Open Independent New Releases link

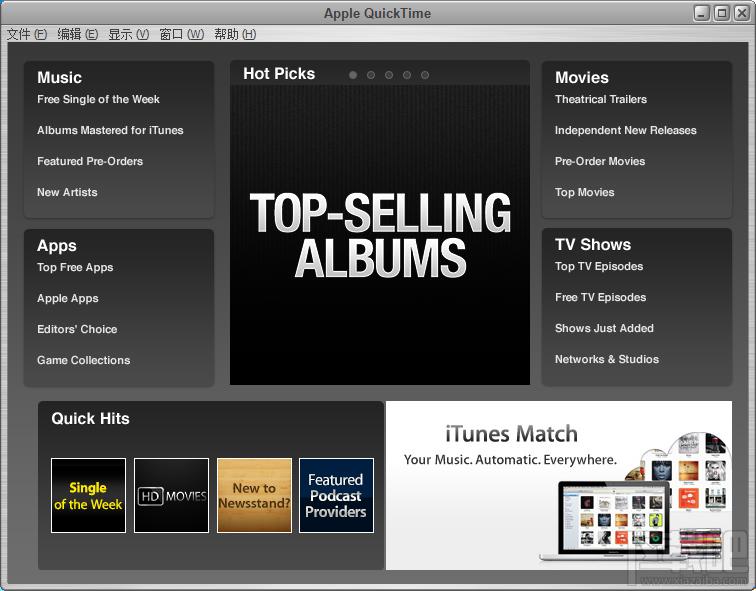[x=625, y=130]
